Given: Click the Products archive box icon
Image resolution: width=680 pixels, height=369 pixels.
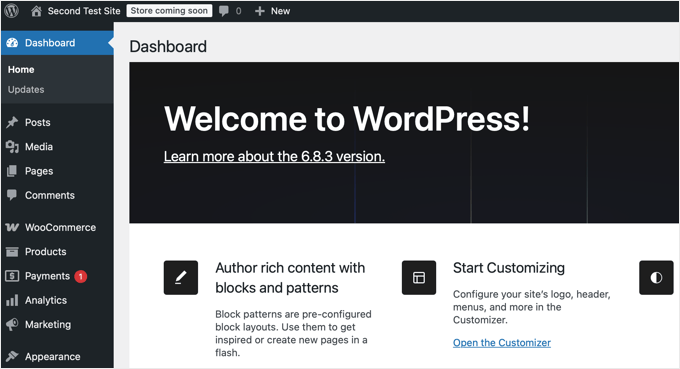Looking at the screenshot, I should pyautogui.click(x=12, y=251).
